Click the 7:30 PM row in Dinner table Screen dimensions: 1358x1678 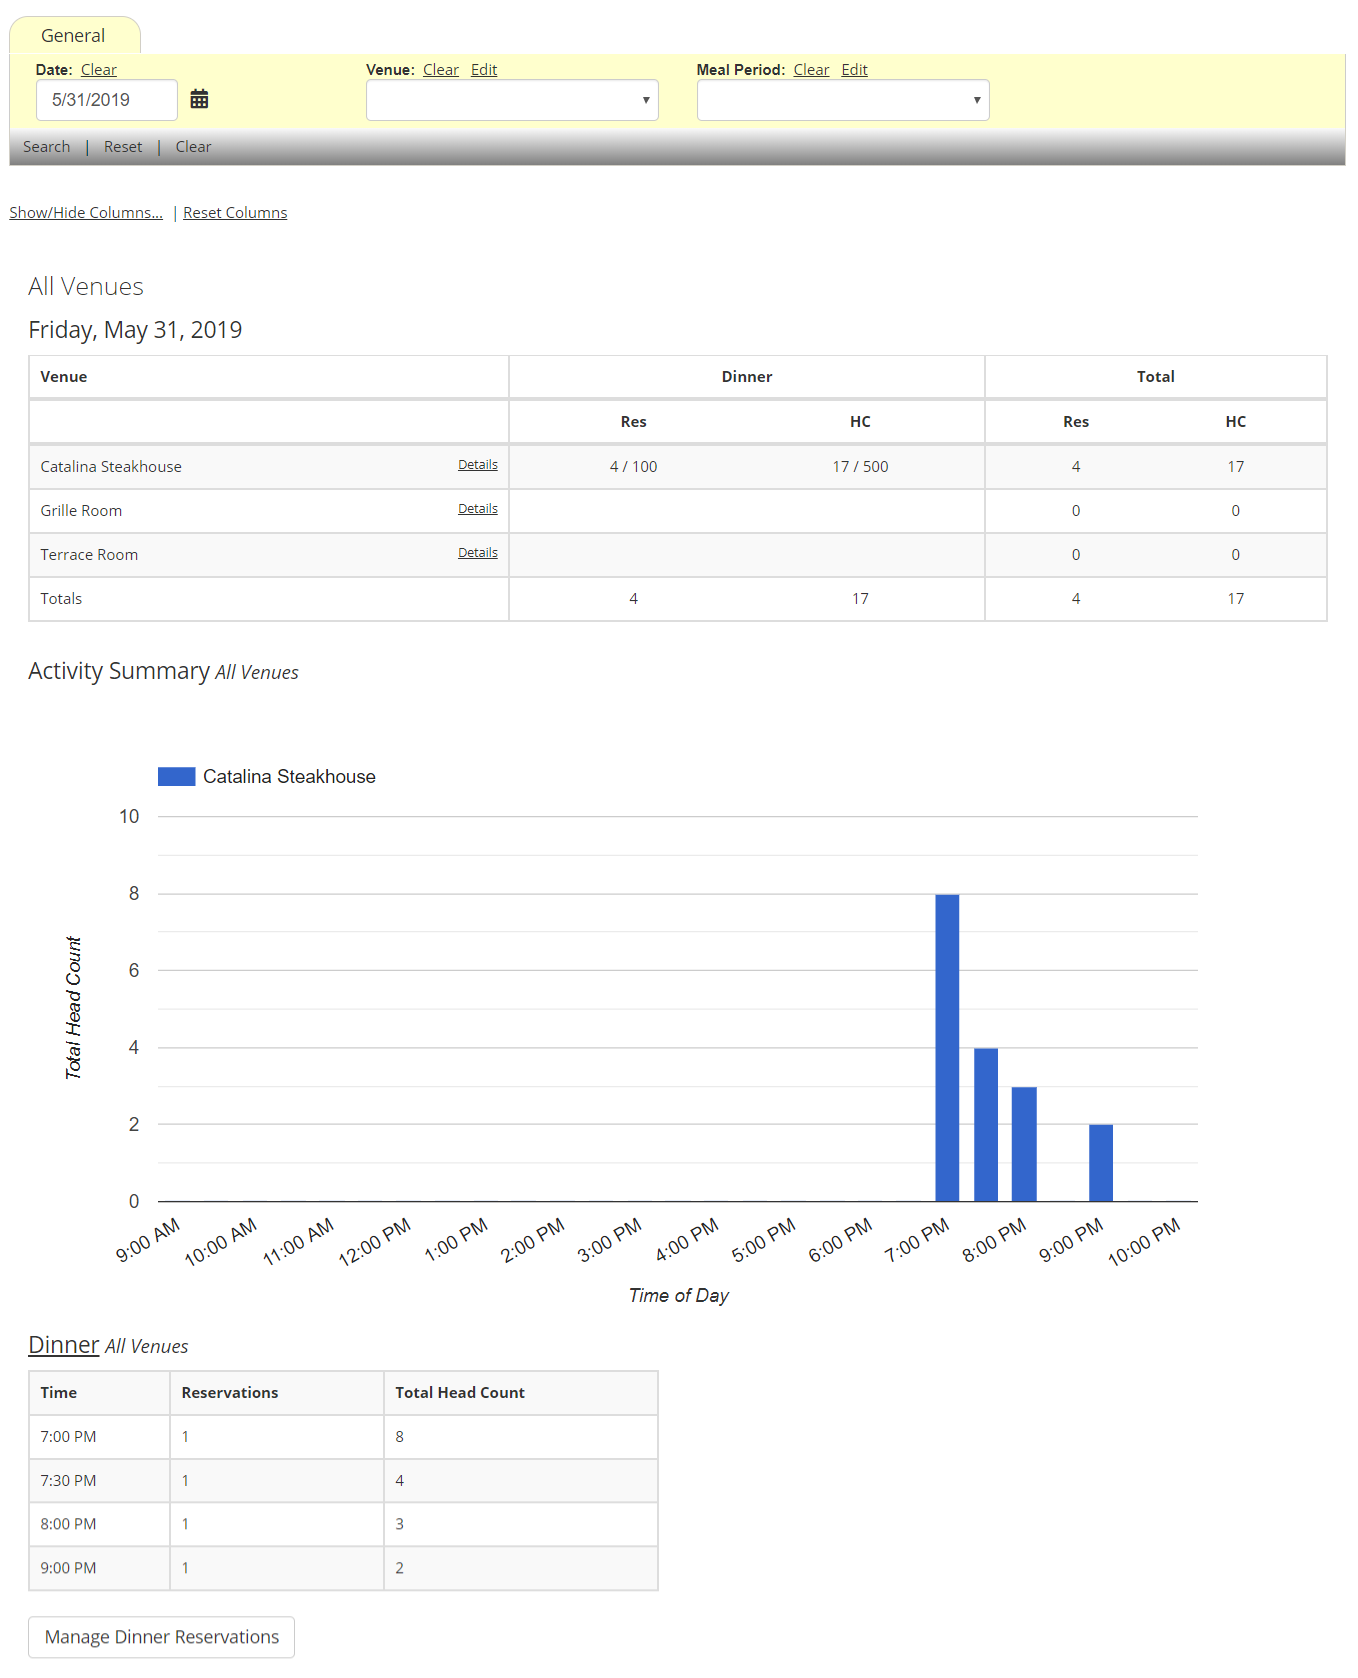(x=343, y=1481)
